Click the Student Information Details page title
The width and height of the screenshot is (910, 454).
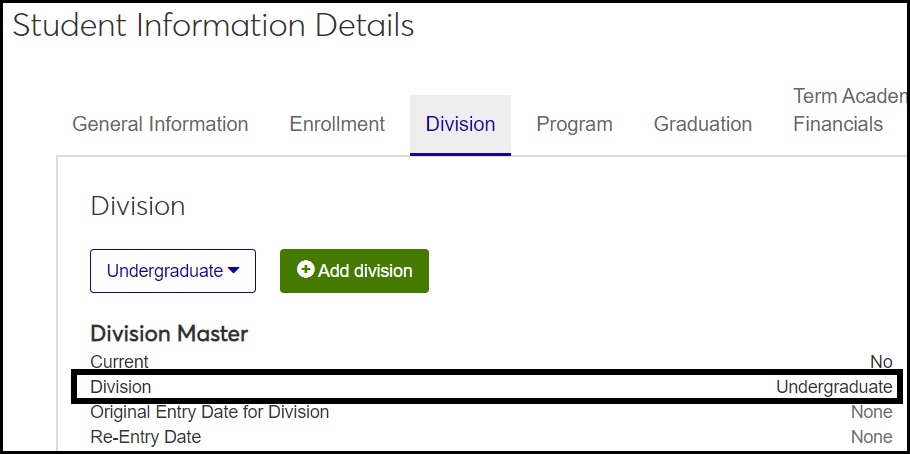[x=213, y=26]
